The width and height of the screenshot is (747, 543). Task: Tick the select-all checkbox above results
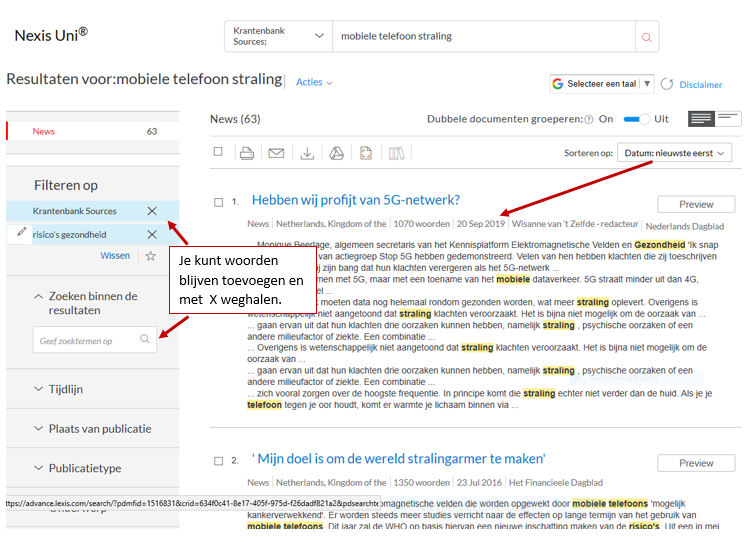(218, 152)
